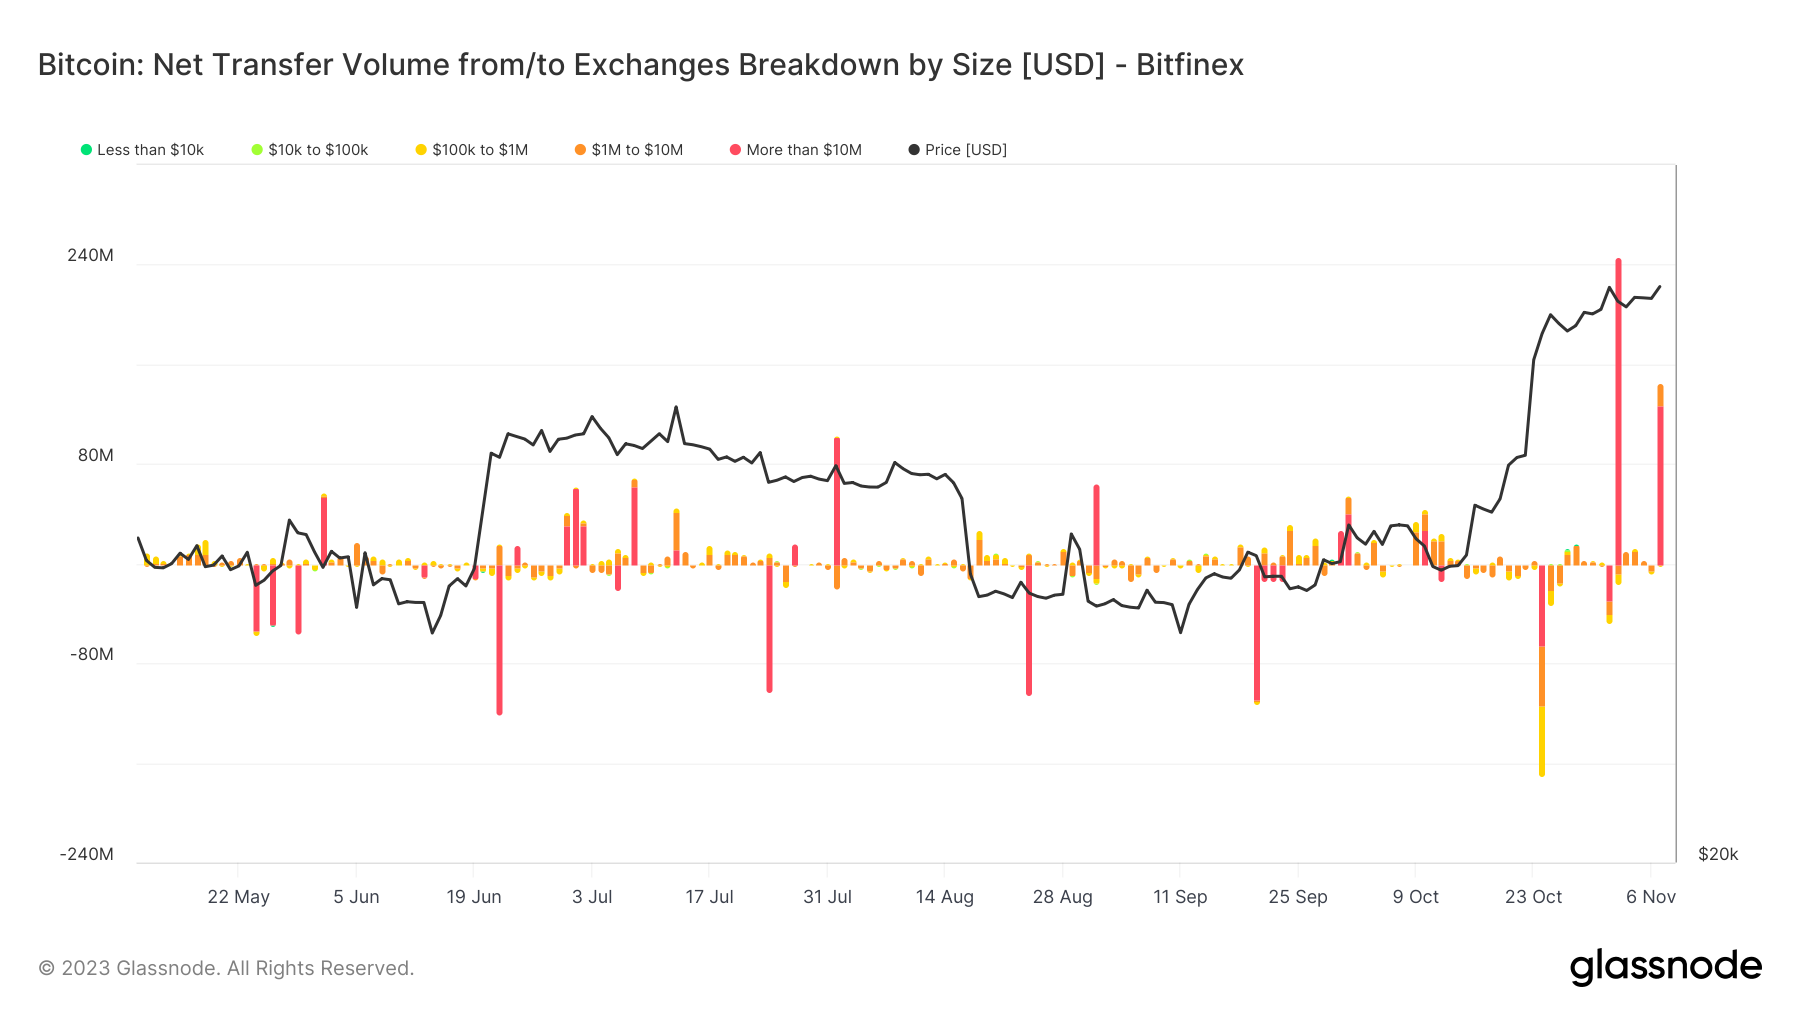
Task: Click the red 'More than $10M' legend dot
Action: (735, 150)
